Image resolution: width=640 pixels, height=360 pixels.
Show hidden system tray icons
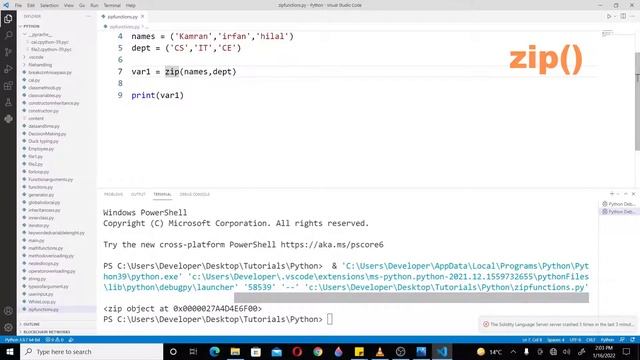click(513, 351)
